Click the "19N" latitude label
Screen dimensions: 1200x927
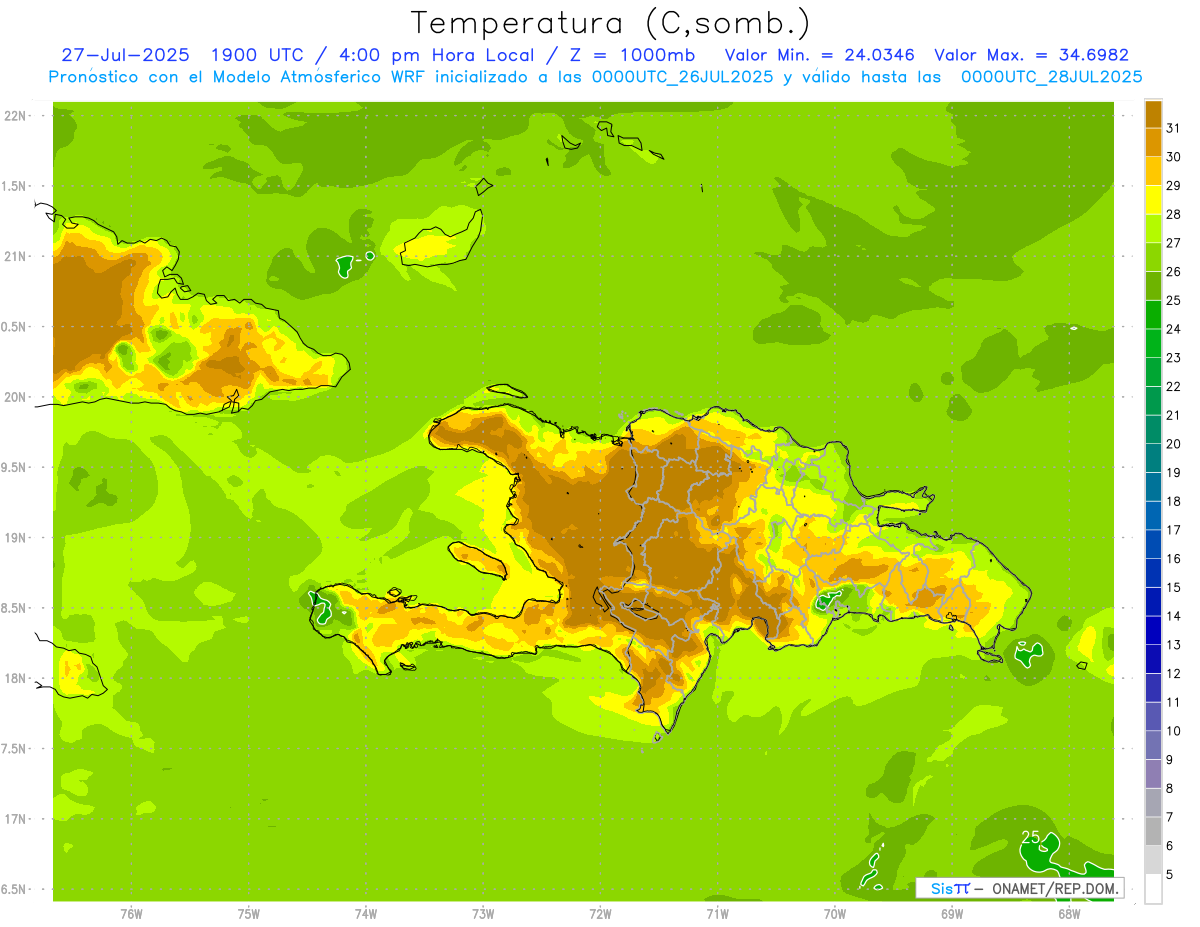click(x=15, y=538)
